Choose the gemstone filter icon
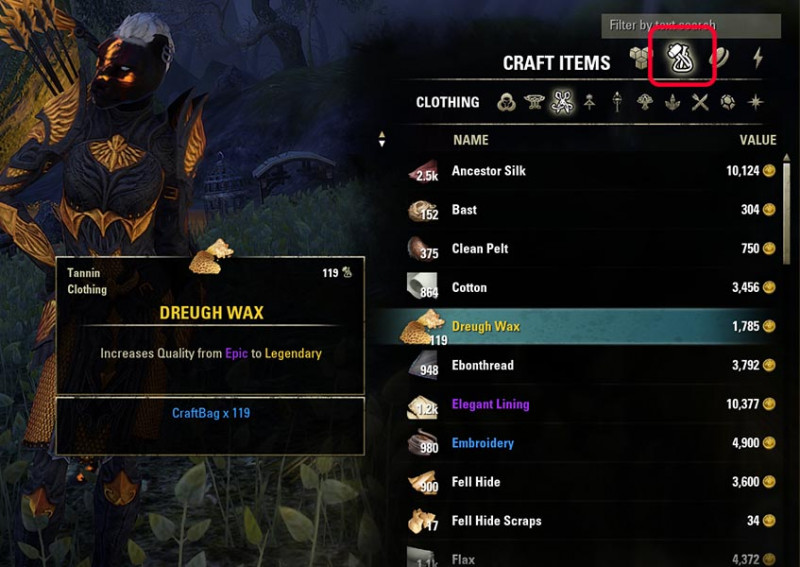 pos(728,102)
